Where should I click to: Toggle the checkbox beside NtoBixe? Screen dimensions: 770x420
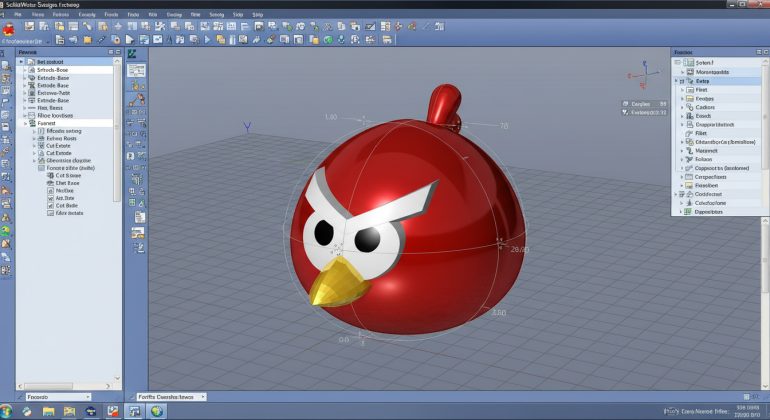click(x=50, y=190)
